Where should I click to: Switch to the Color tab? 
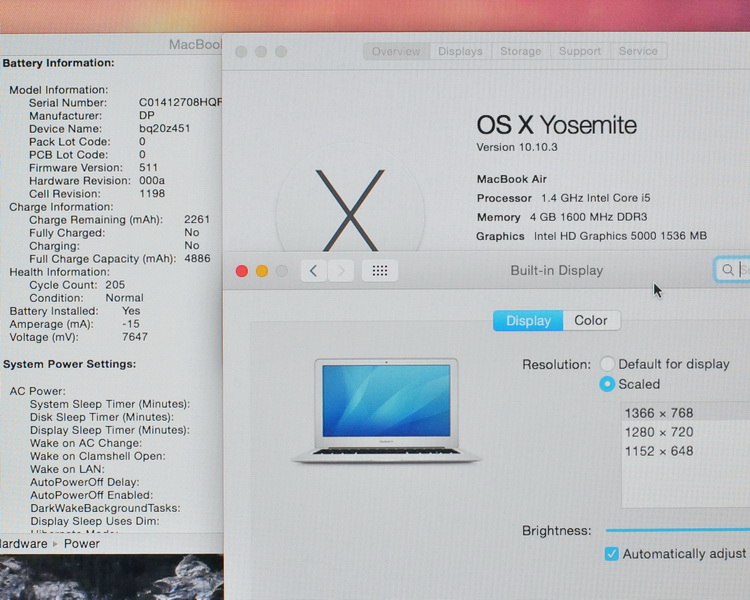click(x=591, y=321)
